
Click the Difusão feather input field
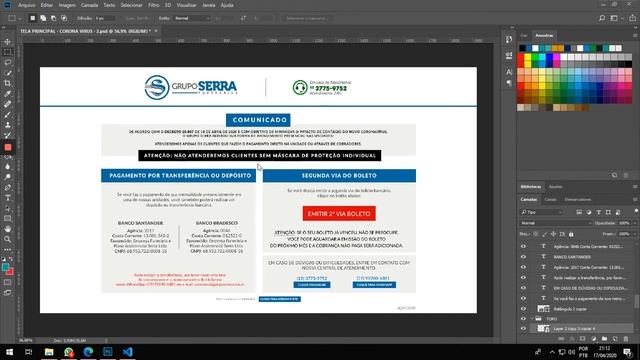point(104,18)
